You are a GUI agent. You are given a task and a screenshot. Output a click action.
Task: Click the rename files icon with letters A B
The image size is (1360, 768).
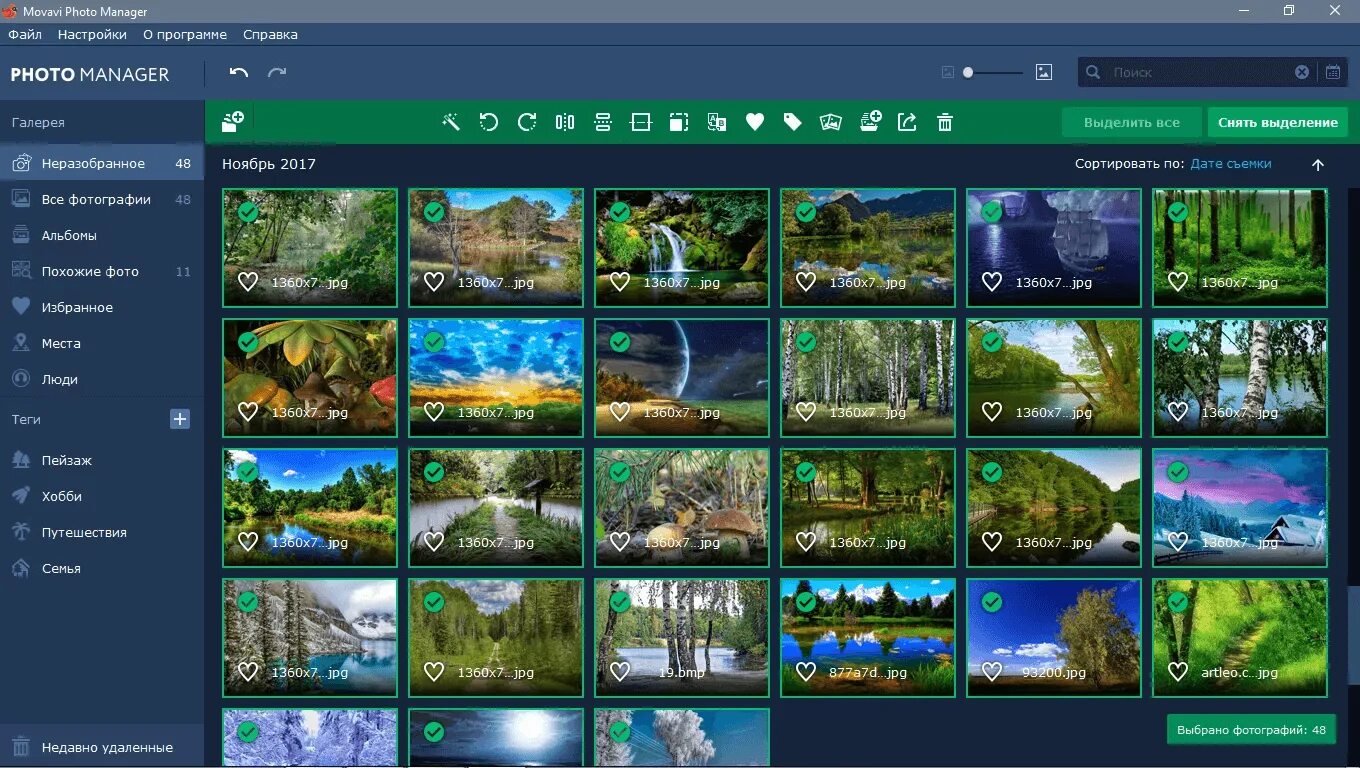(717, 122)
